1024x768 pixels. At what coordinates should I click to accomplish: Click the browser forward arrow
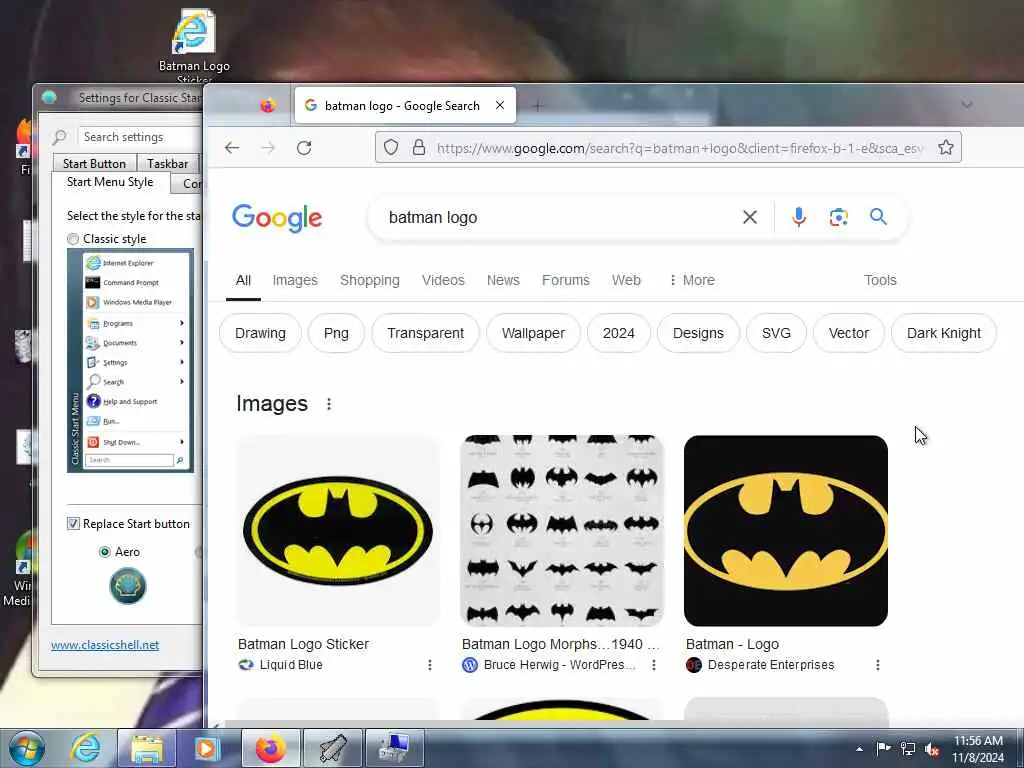268,148
